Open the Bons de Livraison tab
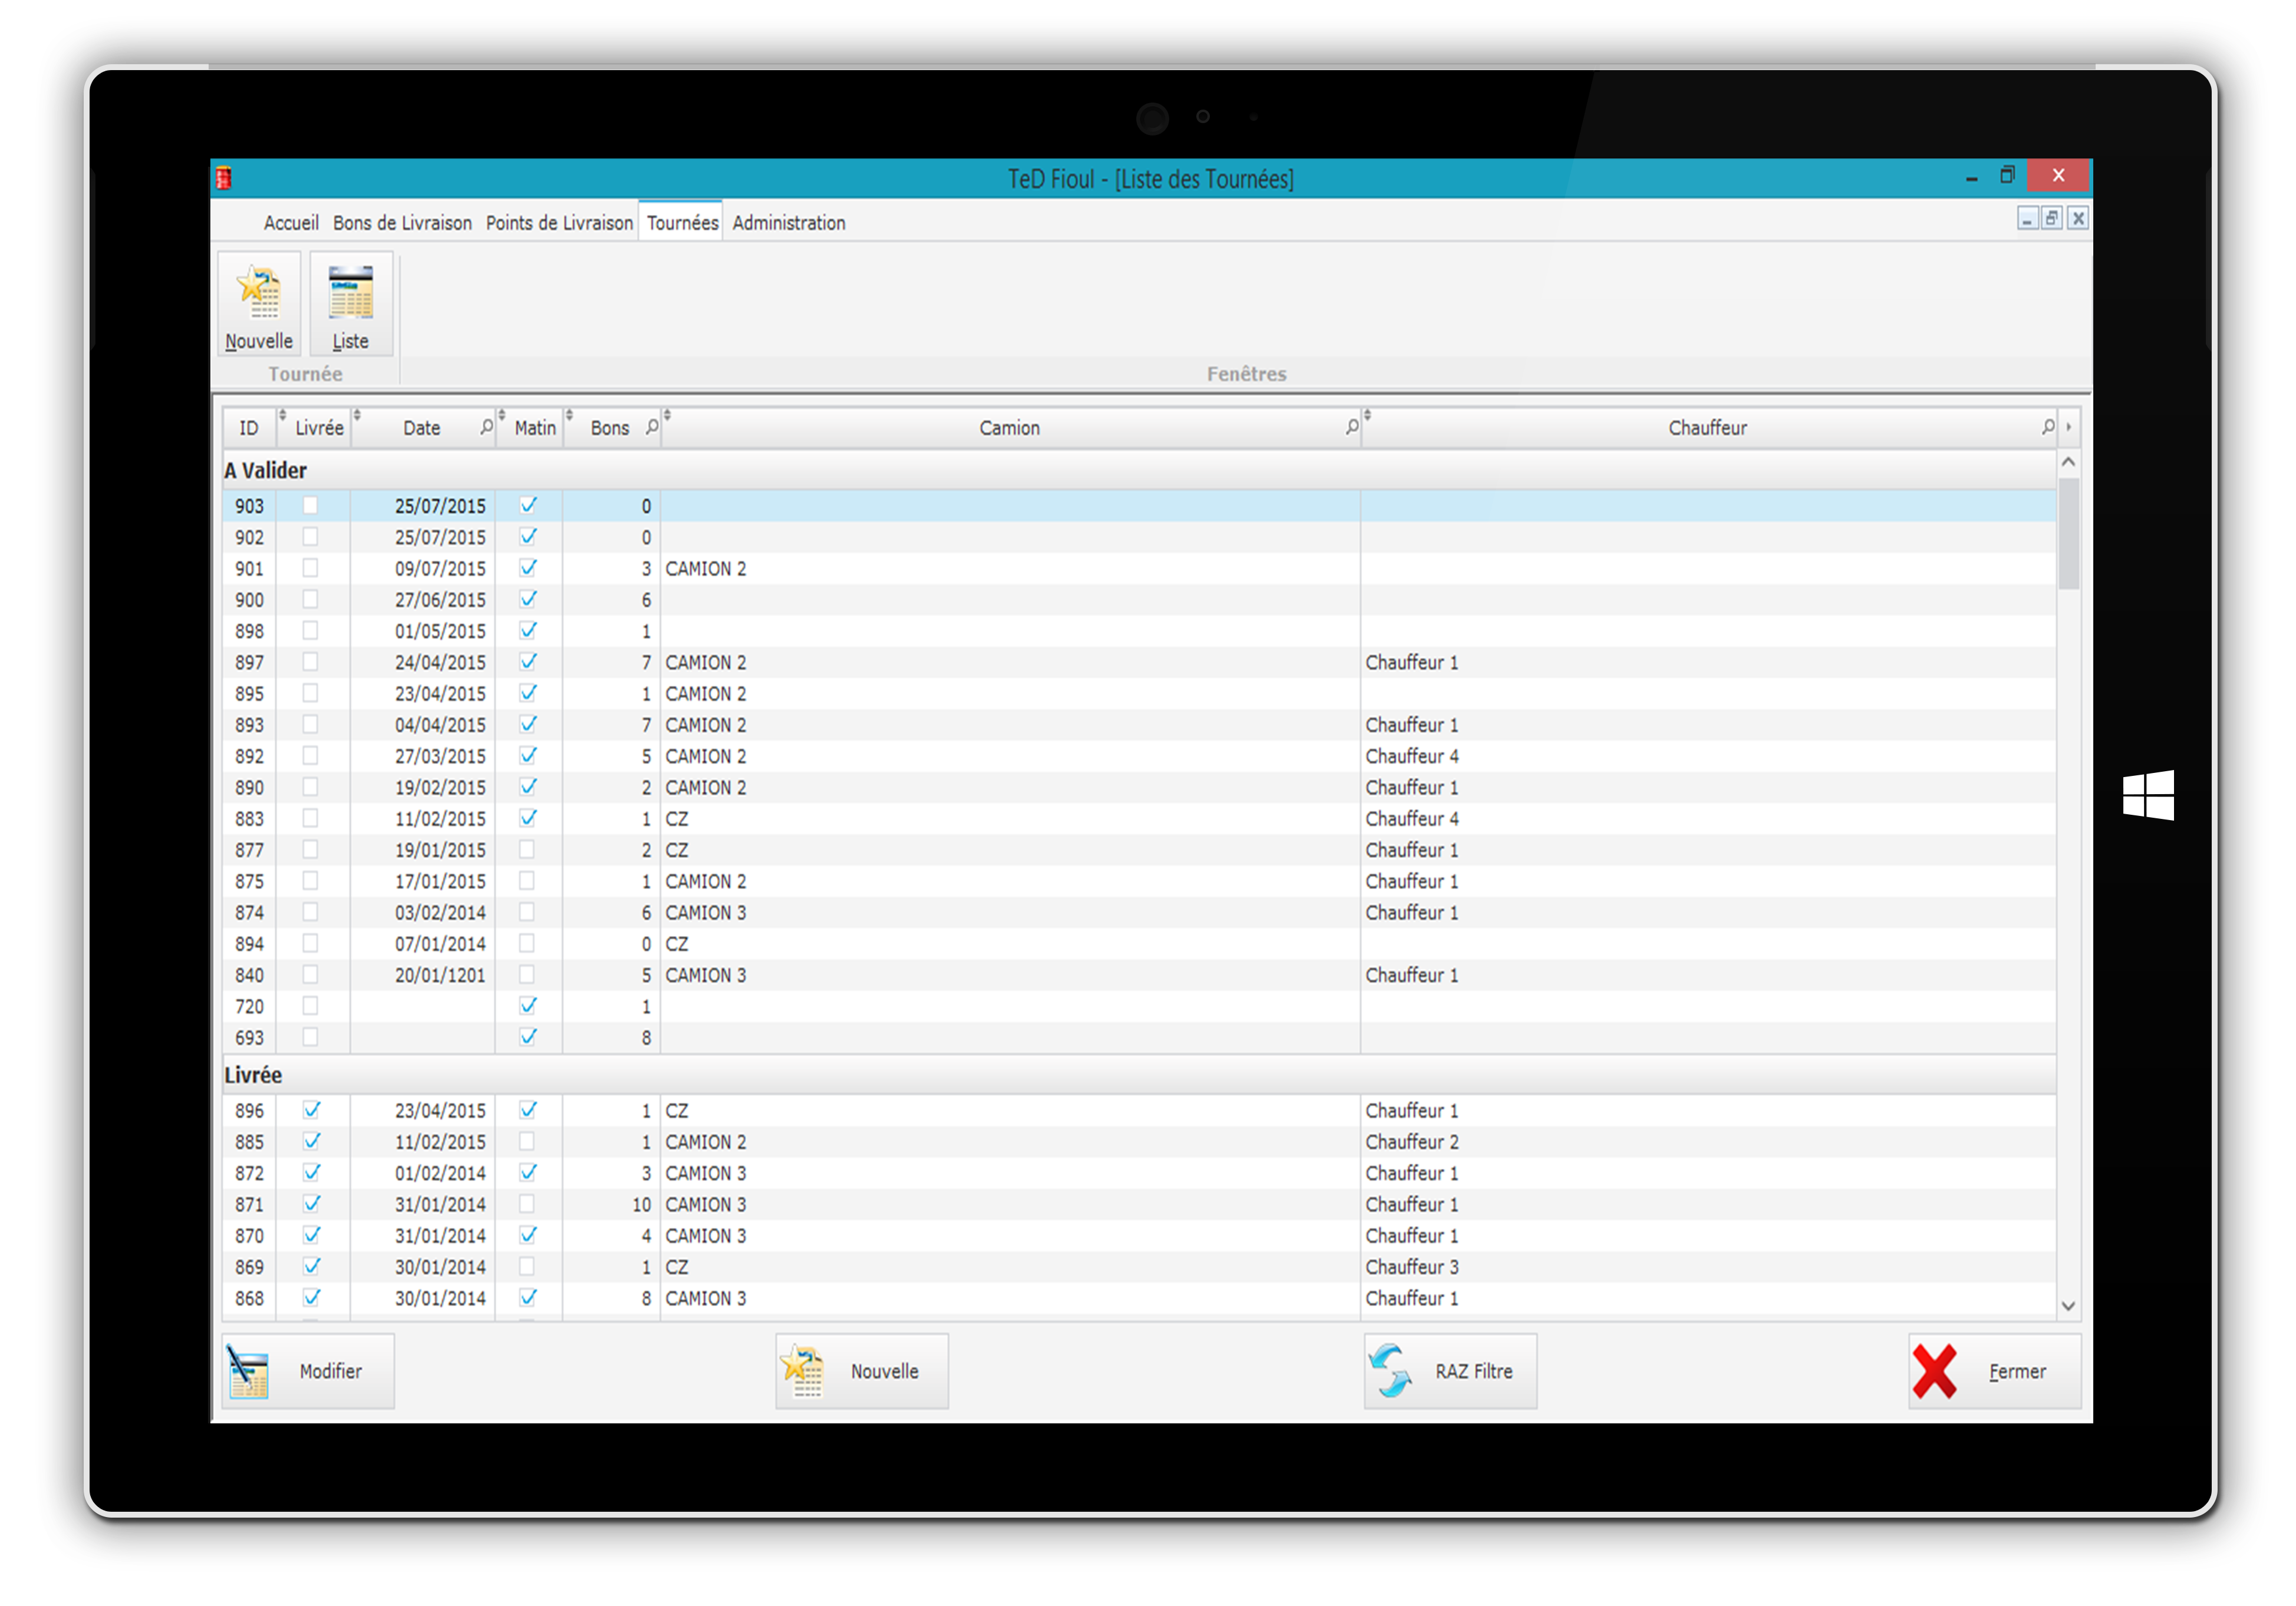This screenshot has height=1606, width=2296. [x=402, y=223]
